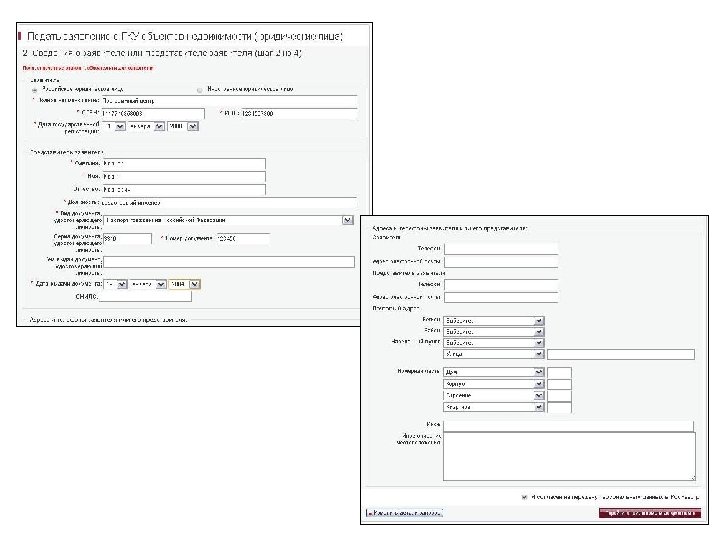This screenshot has width=720, height=540.
Task: Click the СНИЛС input field
Action: tap(145, 297)
